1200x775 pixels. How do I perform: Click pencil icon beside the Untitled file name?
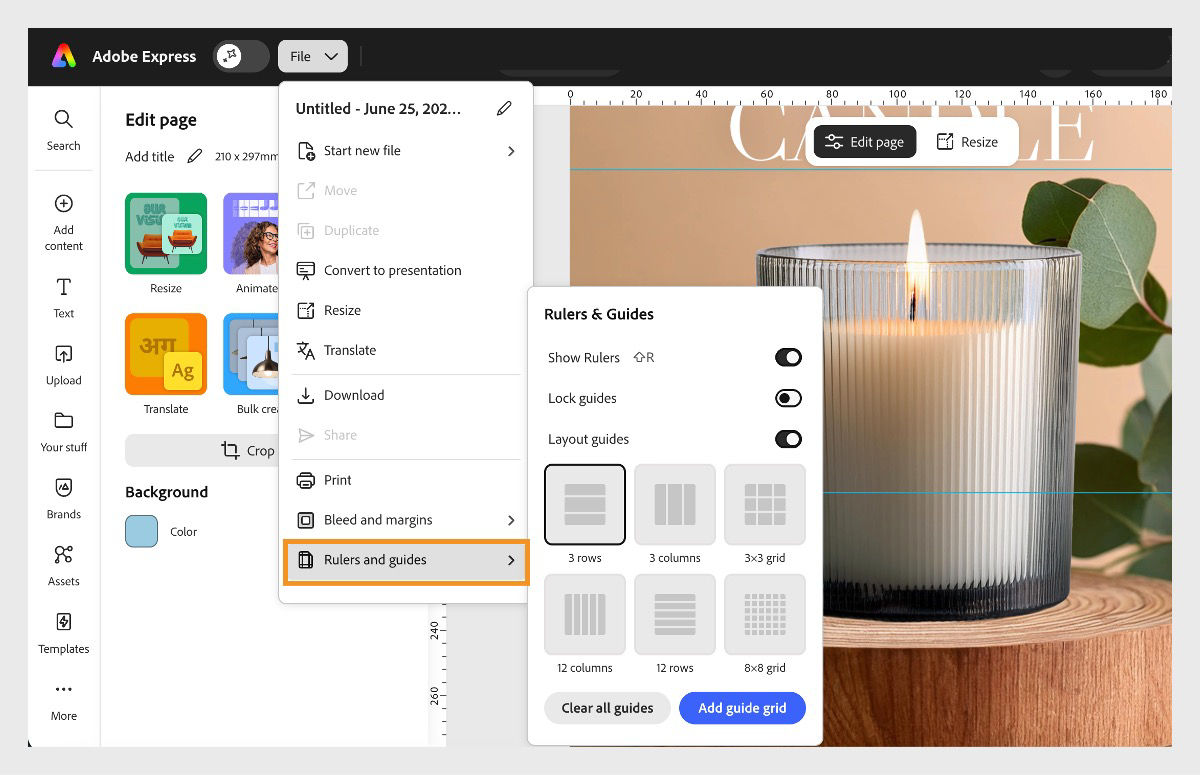click(x=504, y=108)
